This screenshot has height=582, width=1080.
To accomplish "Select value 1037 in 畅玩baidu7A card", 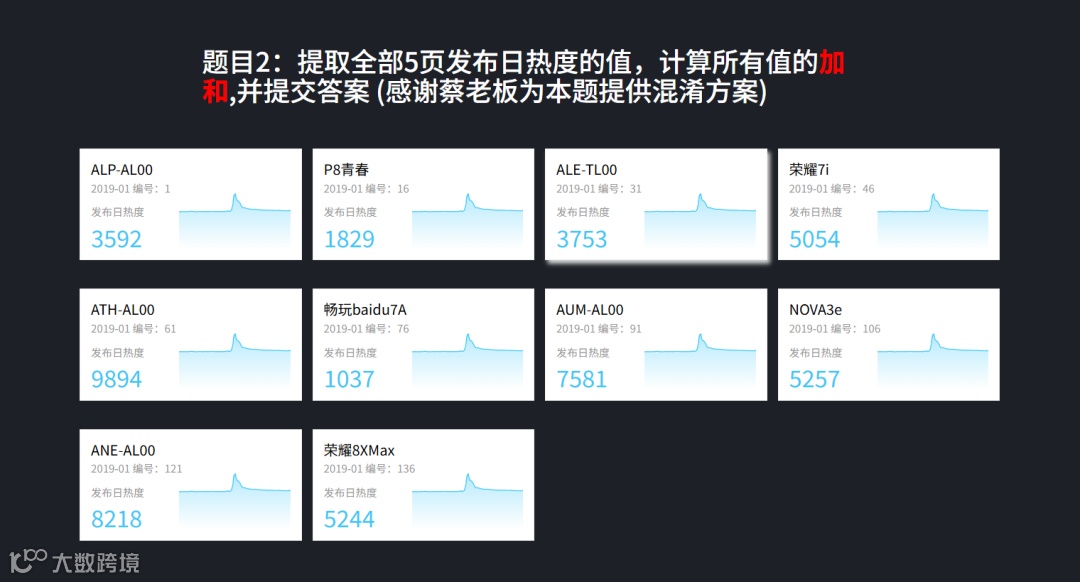I will [349, 379].
